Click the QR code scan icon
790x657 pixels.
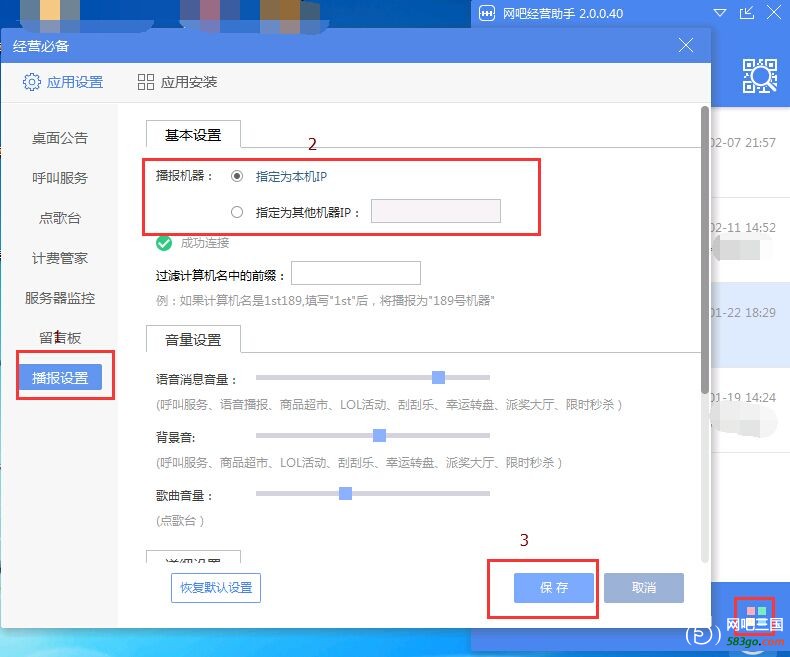760,76
